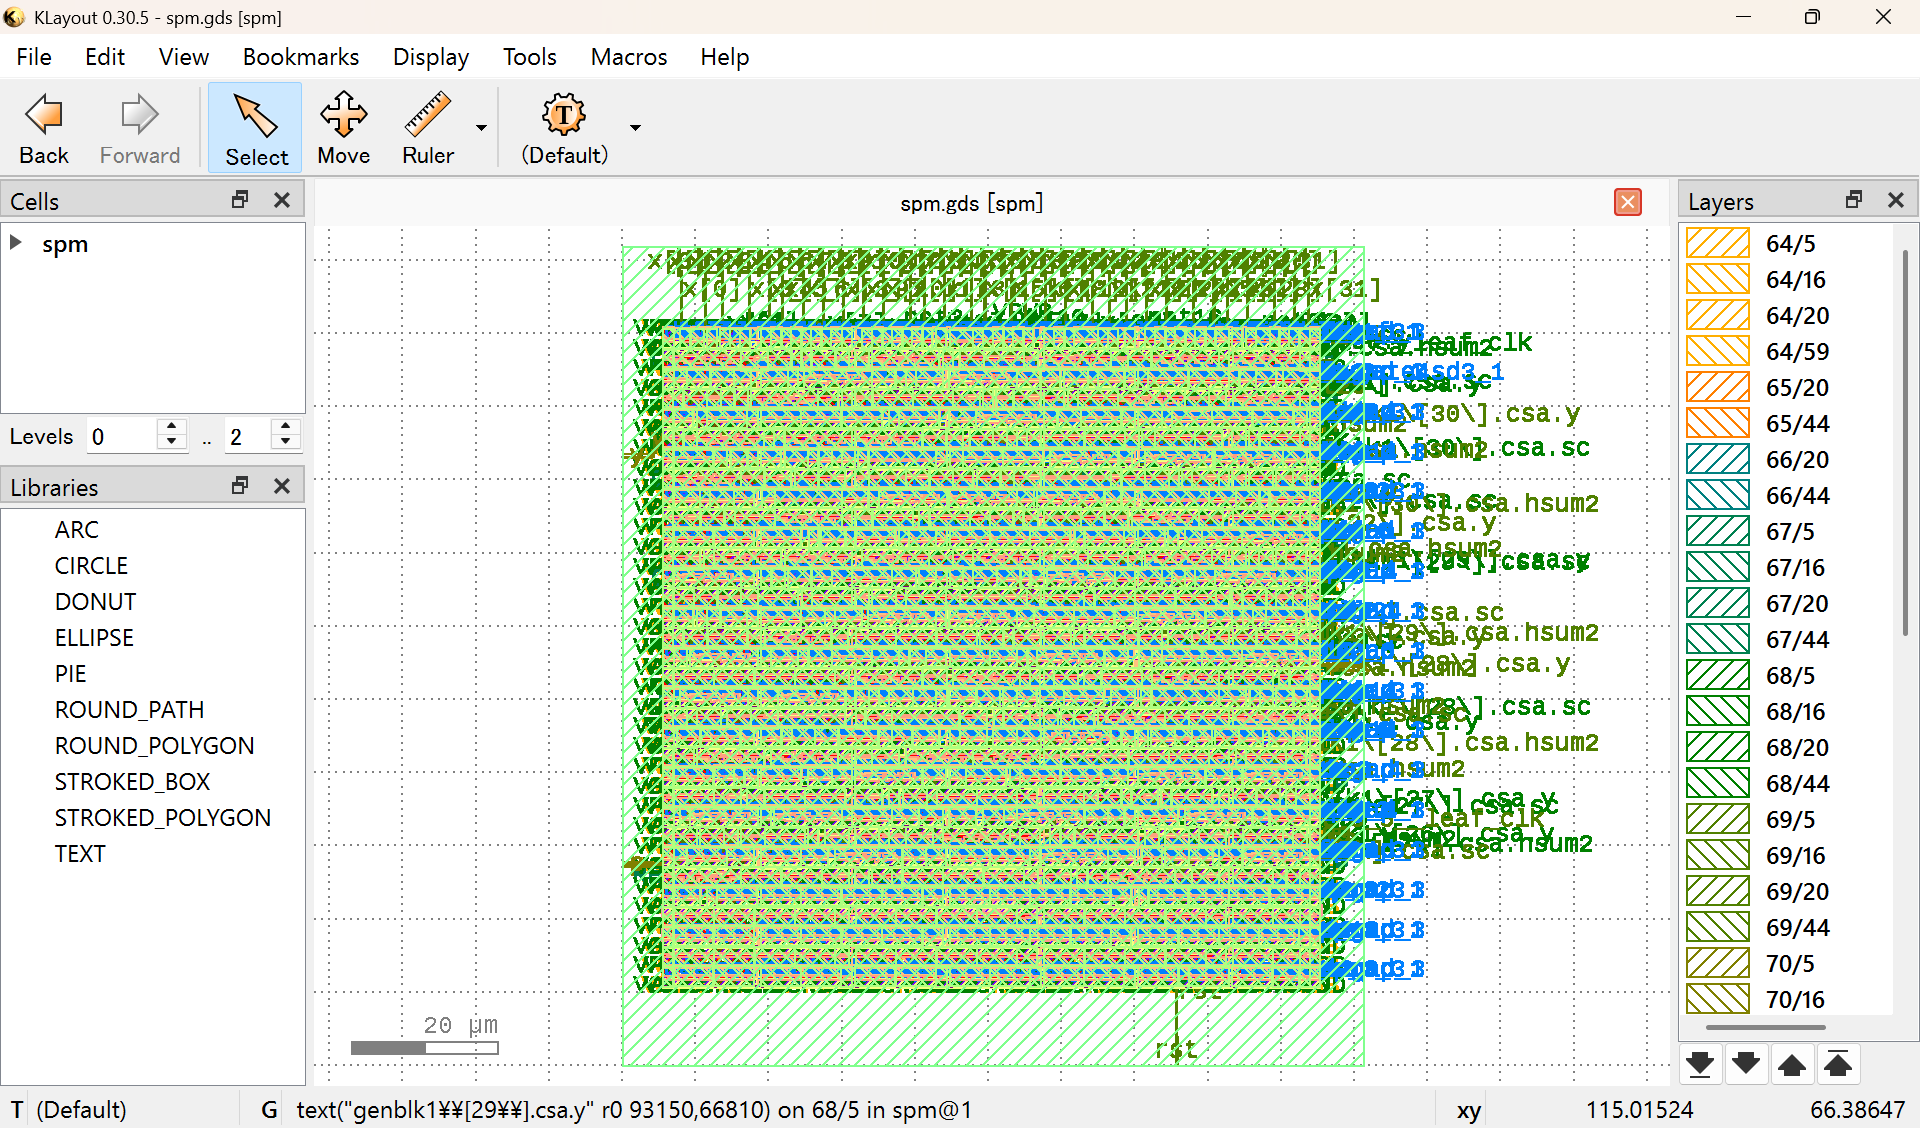
Task: Move selected layer to bottom arrow
Action: click(x=1699, y=1064)
